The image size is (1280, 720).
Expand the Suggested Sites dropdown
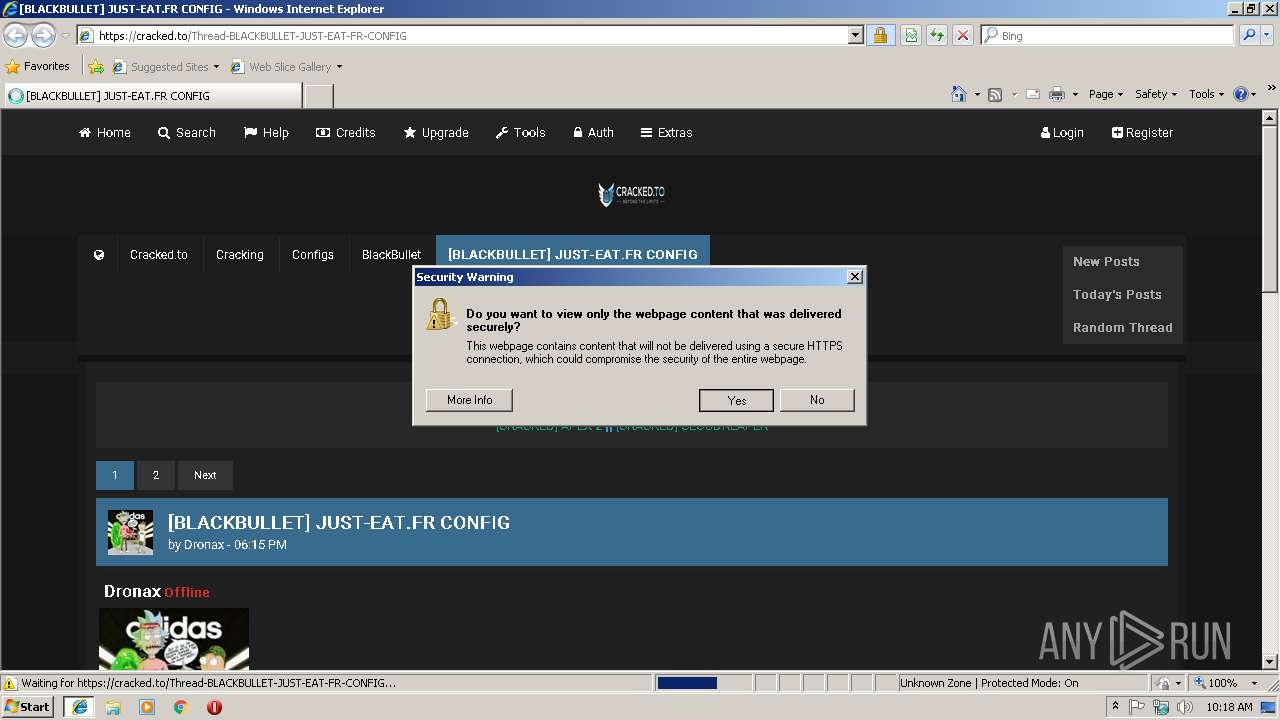point(216,67)
